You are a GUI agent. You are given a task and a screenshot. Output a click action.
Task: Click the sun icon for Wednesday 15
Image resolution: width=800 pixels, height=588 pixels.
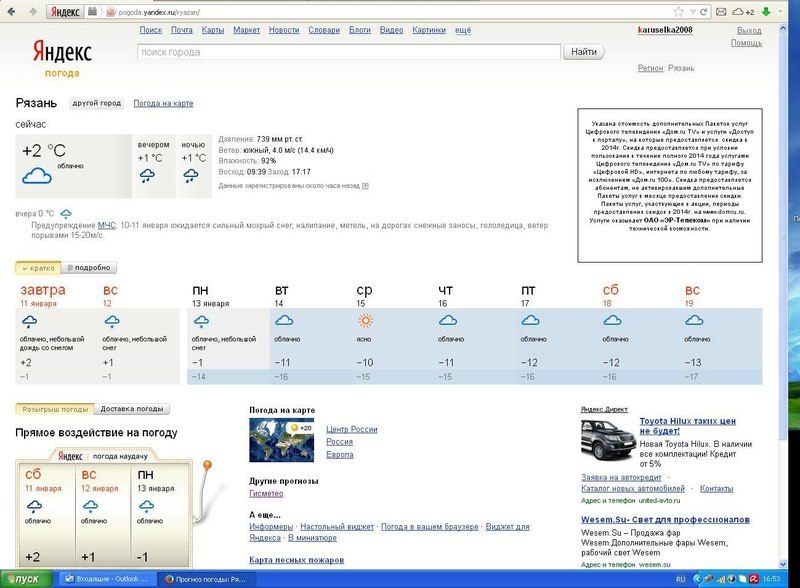coord(366,321)
